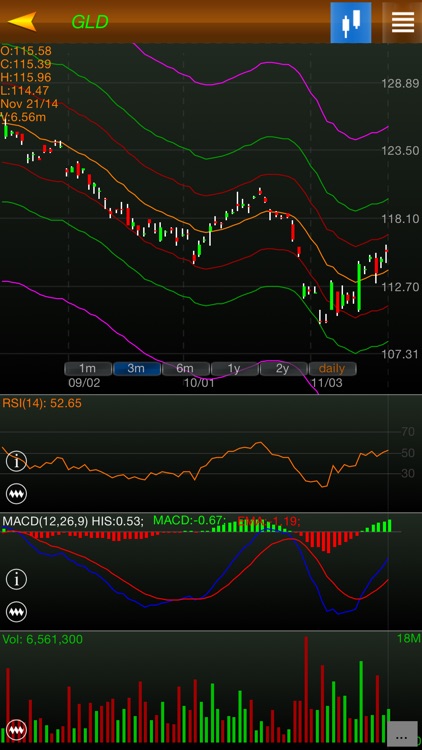Tap the H:115.96 high price readout
This screenshot has width=422, height=750.
(x=26, y=77)
